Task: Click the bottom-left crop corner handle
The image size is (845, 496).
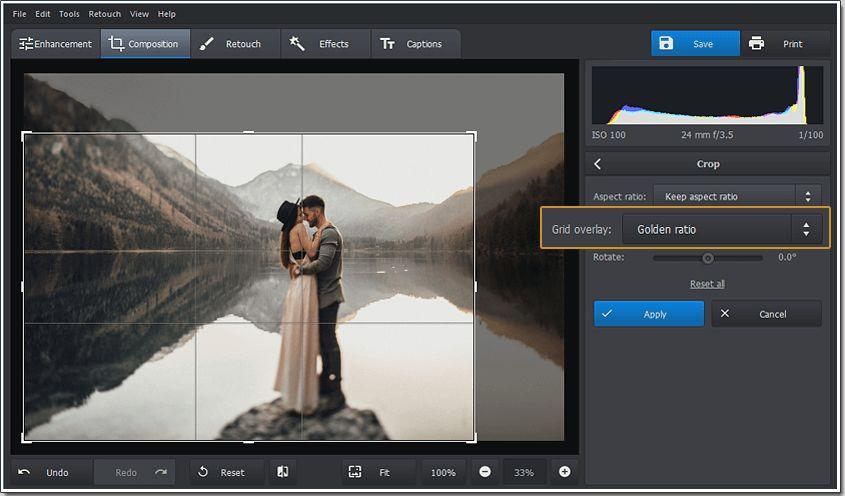Action: click(25, 439)
